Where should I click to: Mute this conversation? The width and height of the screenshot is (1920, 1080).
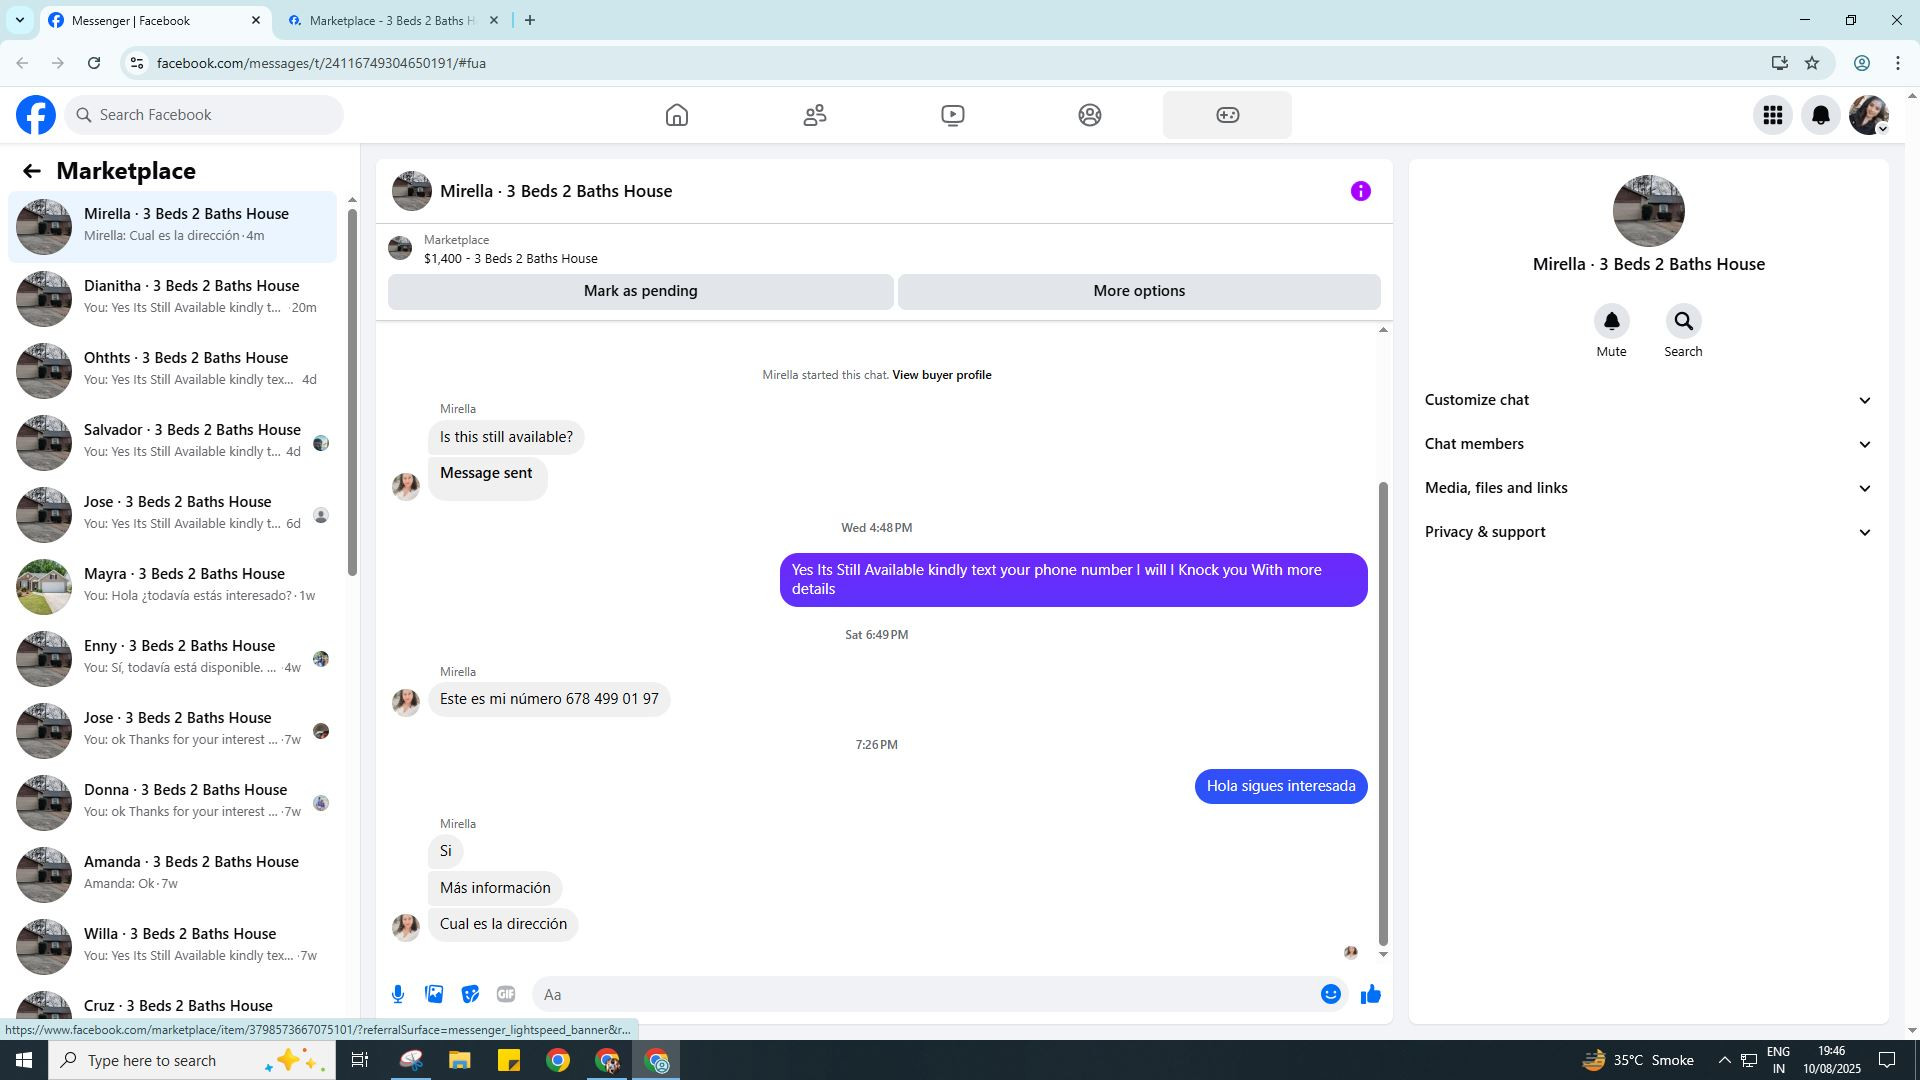tap(1611, 322)
